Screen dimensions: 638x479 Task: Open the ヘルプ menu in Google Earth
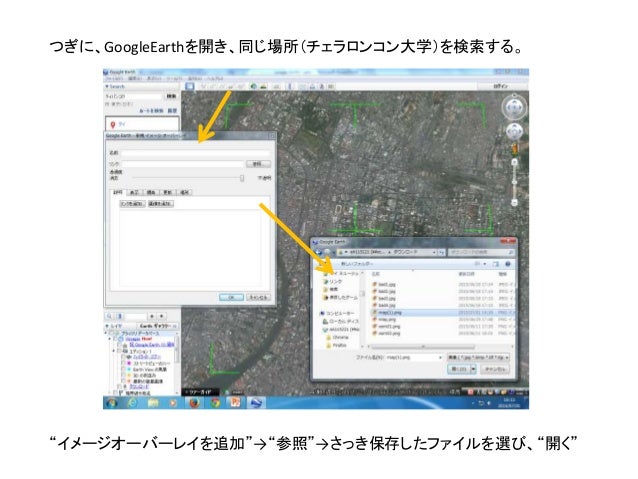[215, 79]
